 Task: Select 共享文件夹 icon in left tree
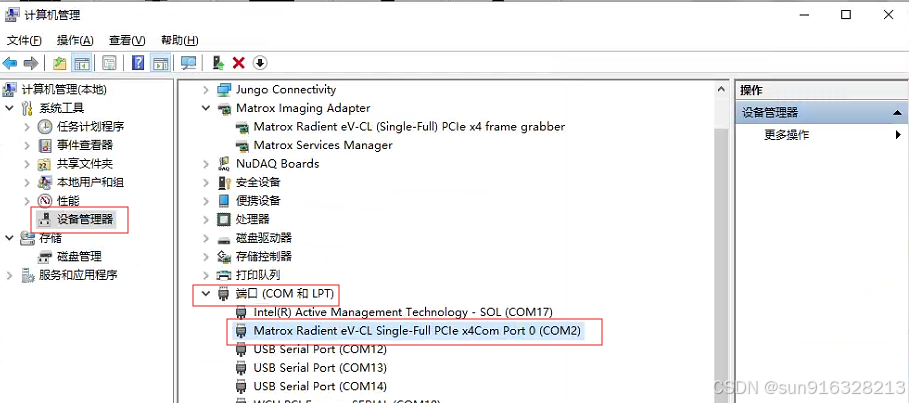(45, 164)
